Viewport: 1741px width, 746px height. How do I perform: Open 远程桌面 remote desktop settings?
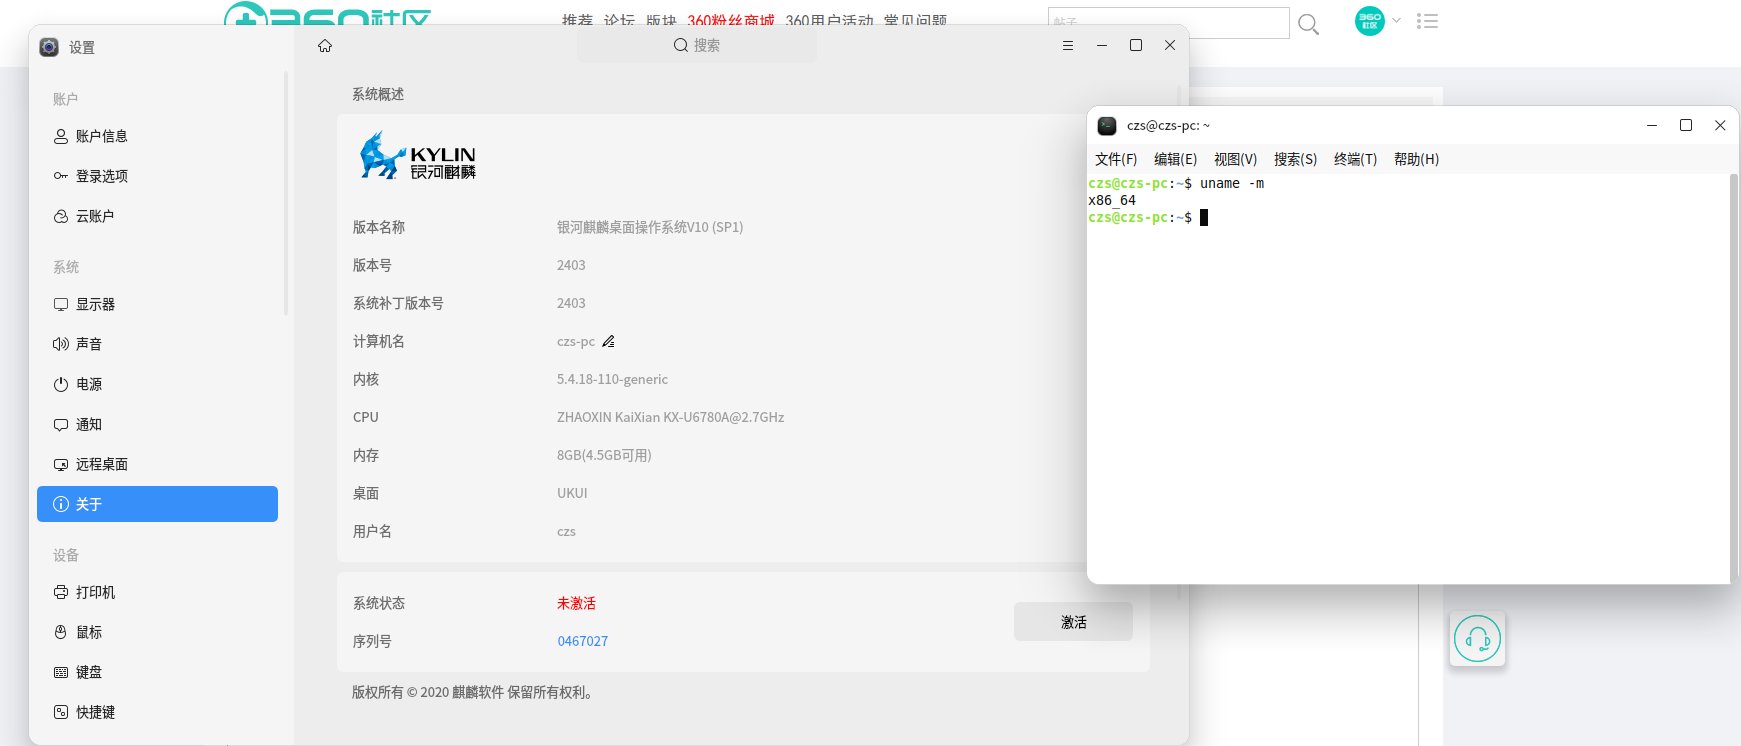click(157, 464)
